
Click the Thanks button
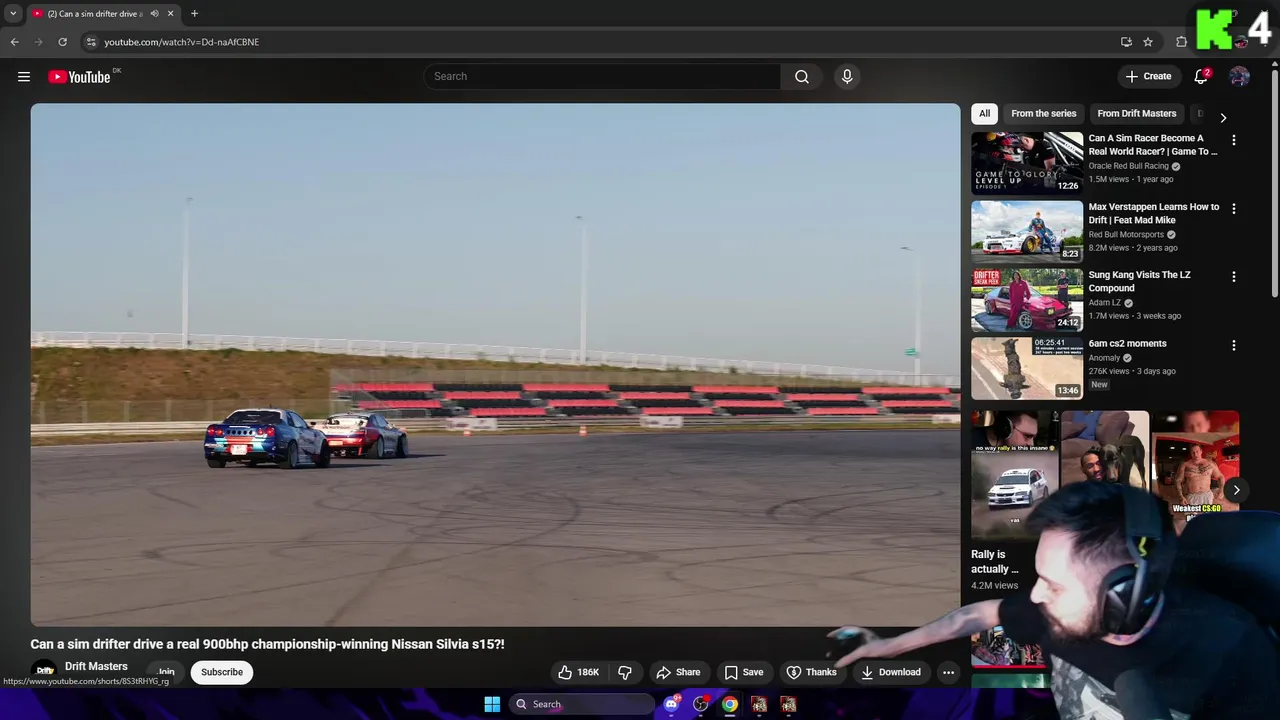(811, 672)
